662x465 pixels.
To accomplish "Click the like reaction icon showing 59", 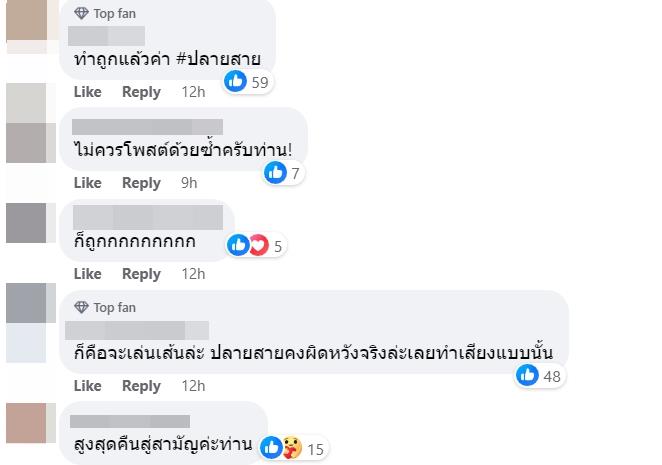I will pyautogui.click(x=236, y=82).
